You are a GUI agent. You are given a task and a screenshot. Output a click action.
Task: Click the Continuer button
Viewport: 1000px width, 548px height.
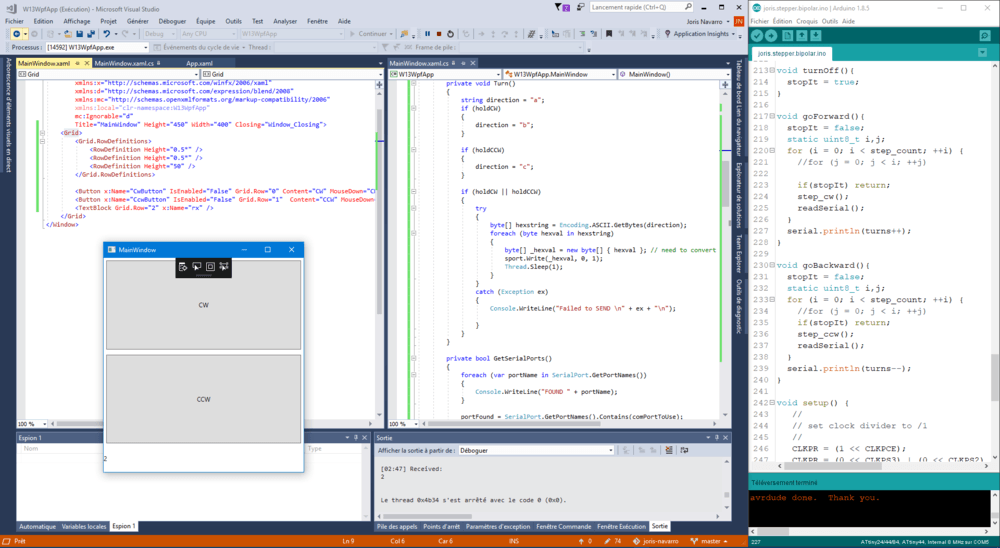click(x=372, y=34)
